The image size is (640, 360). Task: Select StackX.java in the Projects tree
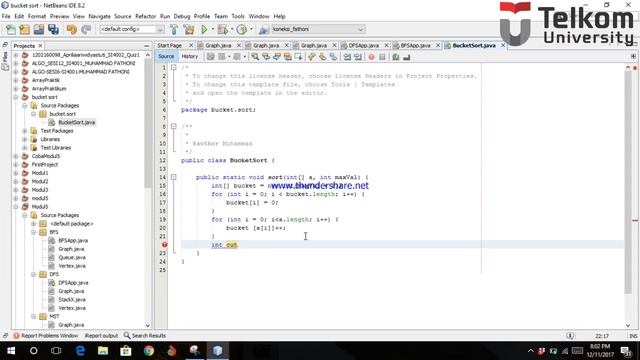pos(72,300)
